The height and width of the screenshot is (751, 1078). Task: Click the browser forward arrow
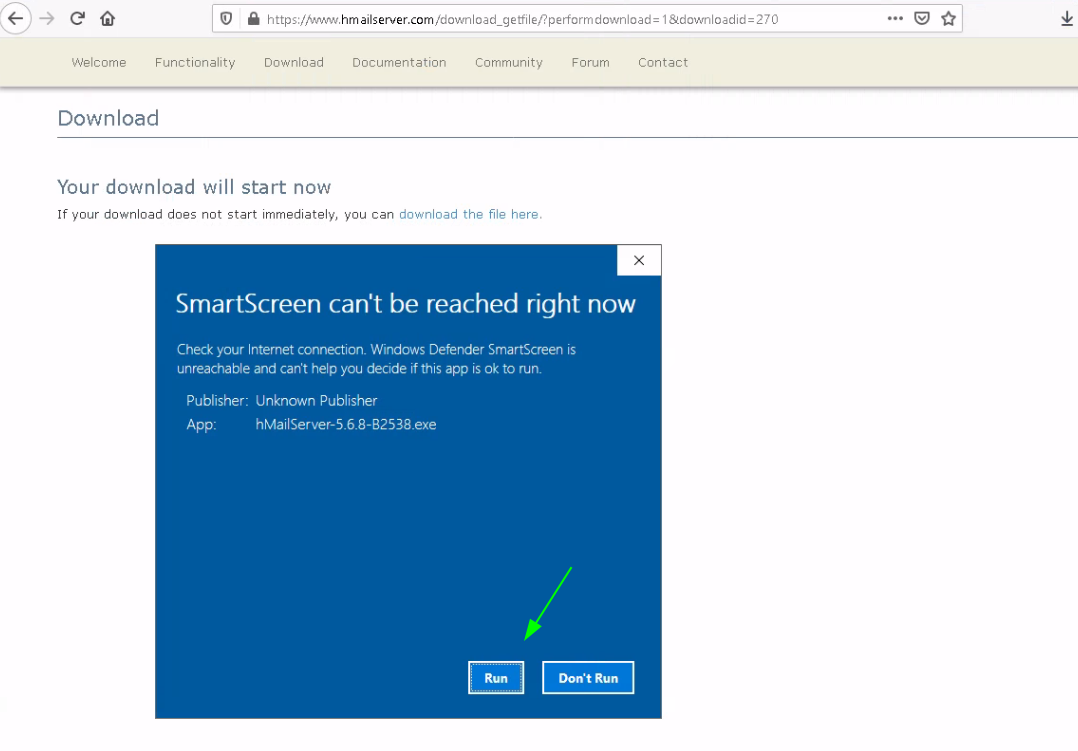[x=47, y=19]
